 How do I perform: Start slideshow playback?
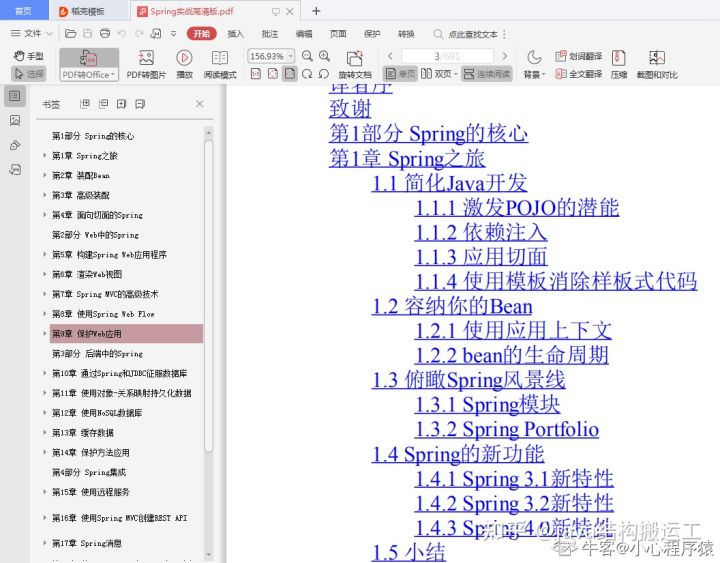184,65
